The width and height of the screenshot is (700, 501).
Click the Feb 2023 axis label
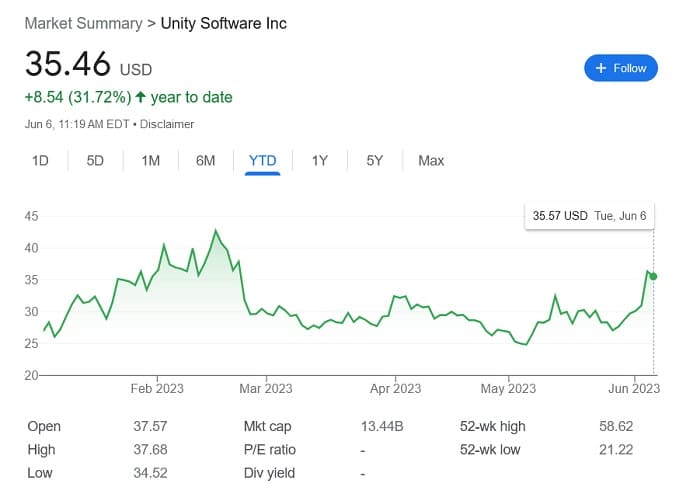[157, 388]
